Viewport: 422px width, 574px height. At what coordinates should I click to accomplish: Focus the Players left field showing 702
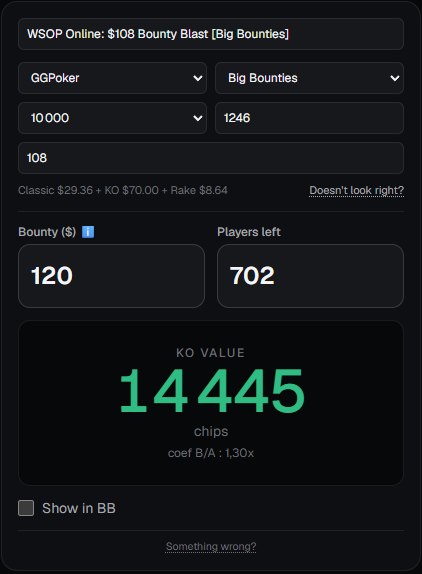[x=310, y=276]
